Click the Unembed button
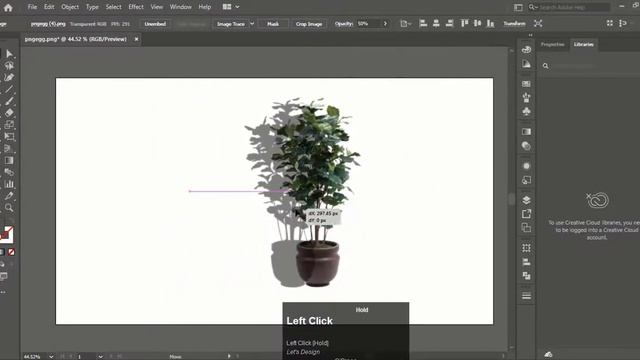The image size is (640, 360). [155, 24]
